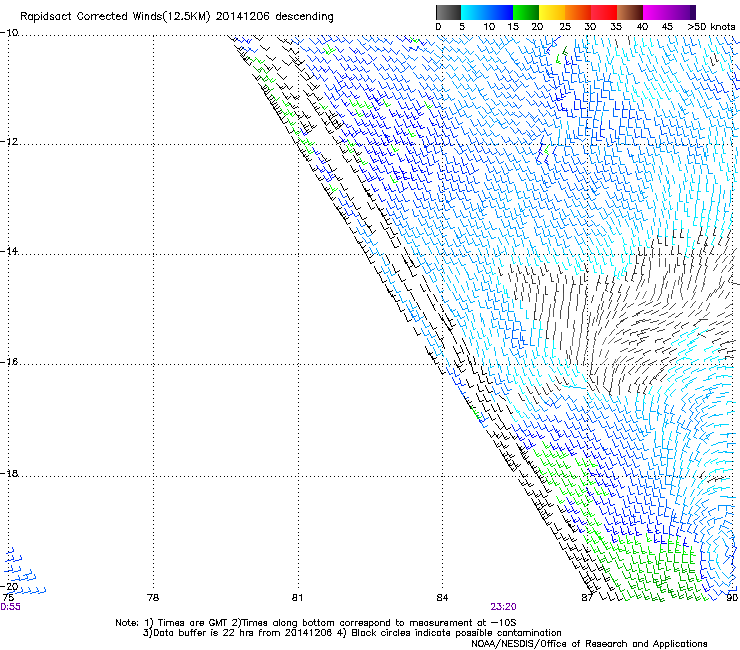The height and width of the screenshot is (650, 740).
Task: Click the purple time stamp '23:20'
Action: click(x=503, y=607)
